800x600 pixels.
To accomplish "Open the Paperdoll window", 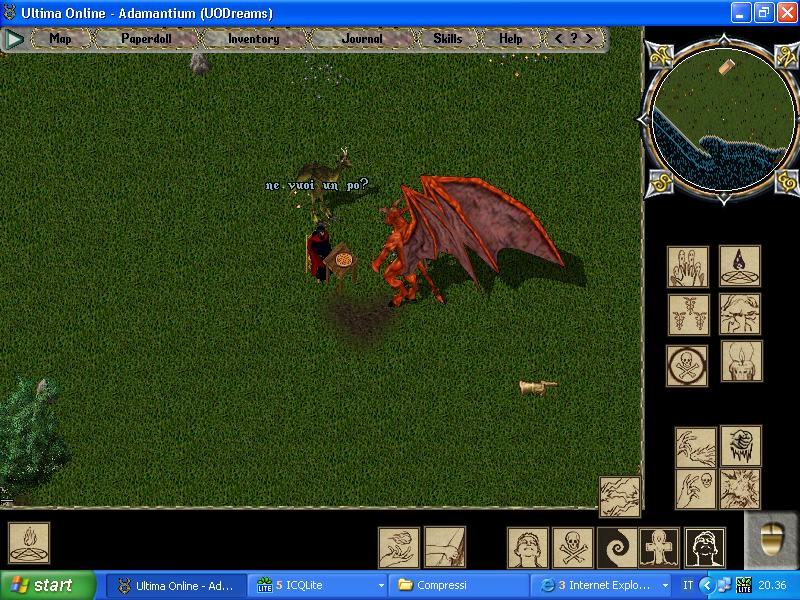I will (x=146, y=39).
